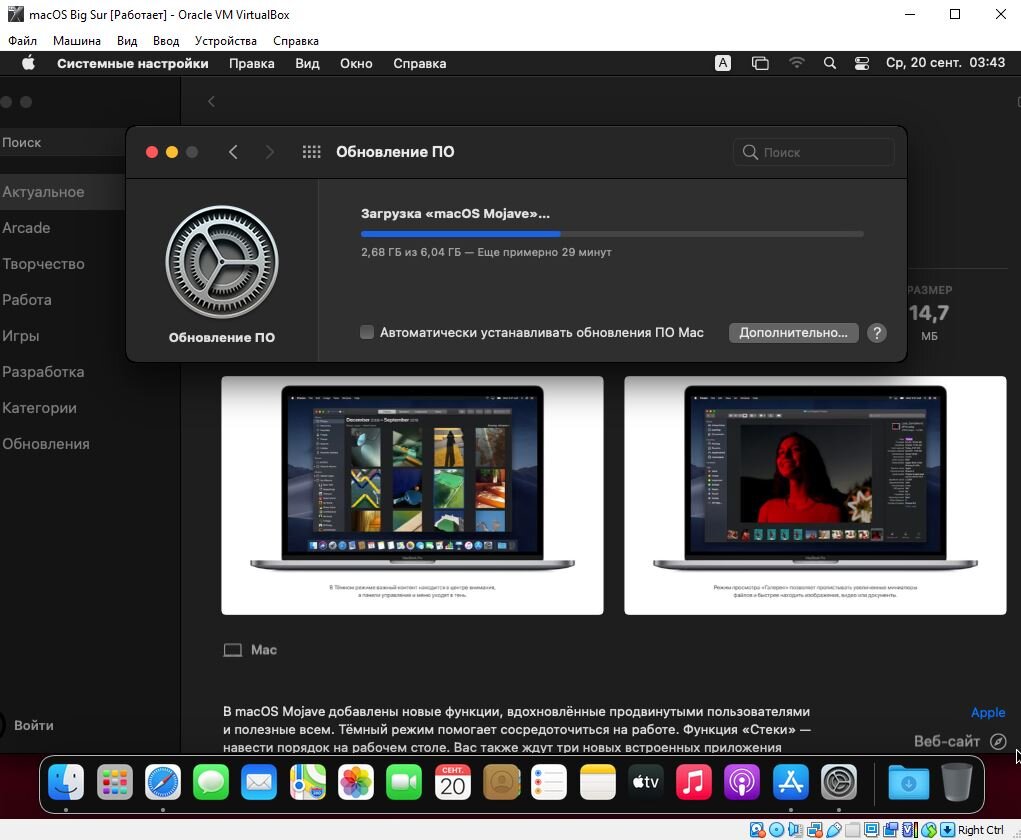Launch Safari from the Dock
This screenshot has width=1021, height=840.
(x=163, y=782)
